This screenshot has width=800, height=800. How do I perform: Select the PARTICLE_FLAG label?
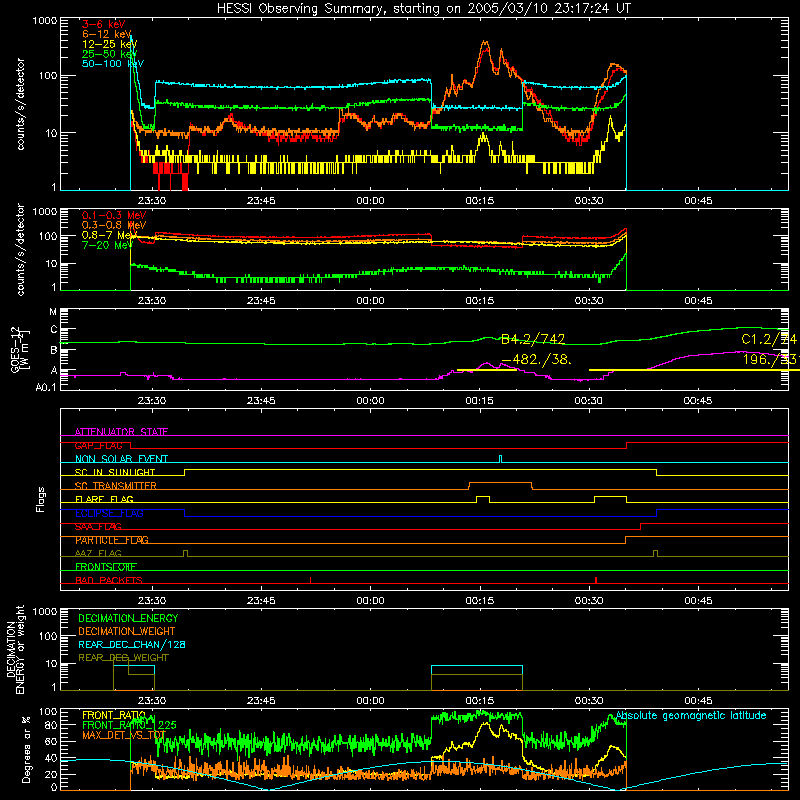112,540
